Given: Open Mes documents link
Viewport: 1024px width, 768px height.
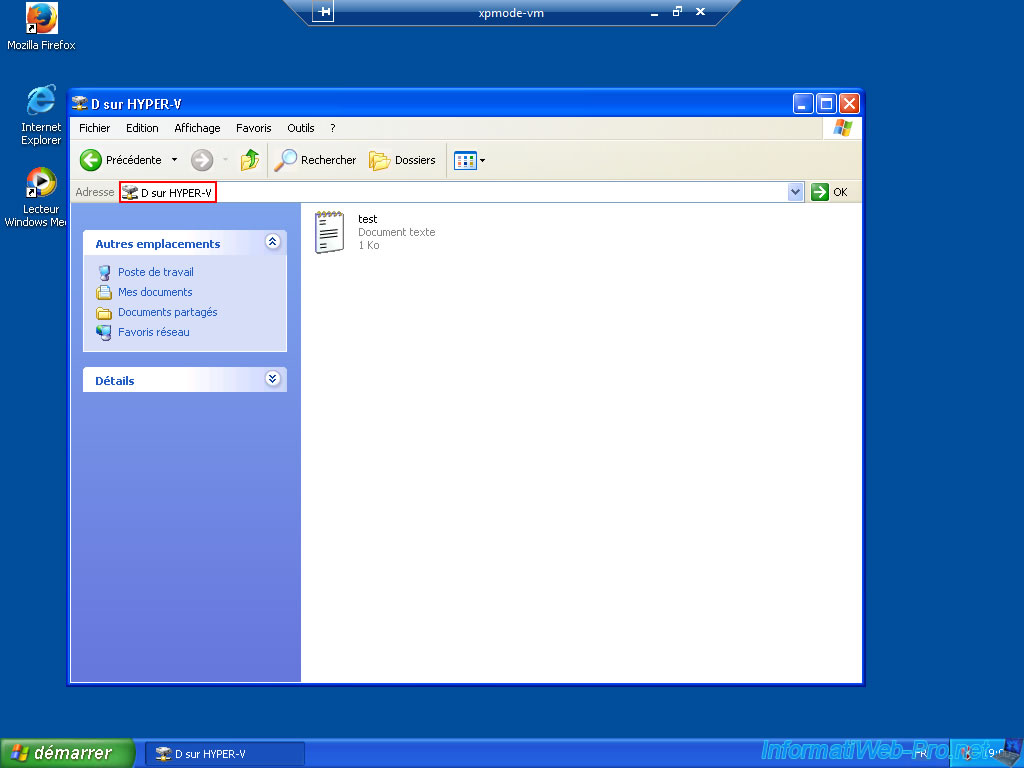Looking at the screenshot, I should 155,292.
